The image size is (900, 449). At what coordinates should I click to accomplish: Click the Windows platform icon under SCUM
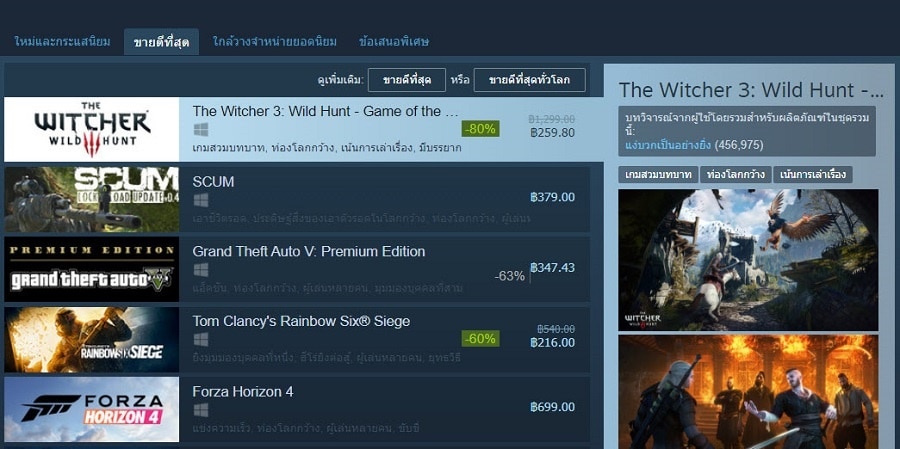(200, 200)
